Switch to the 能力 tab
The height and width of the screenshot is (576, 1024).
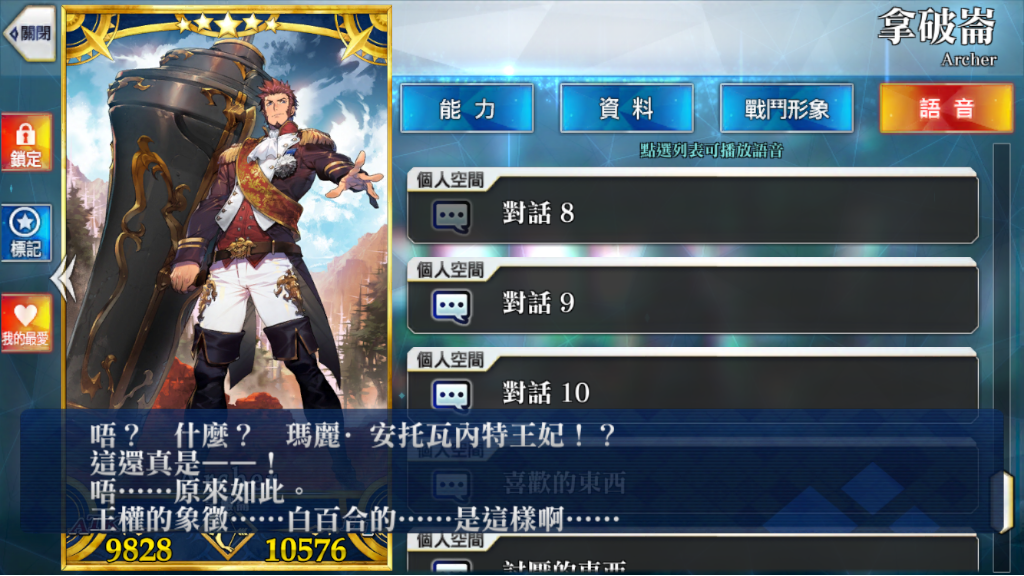click(x=467, y=108)
